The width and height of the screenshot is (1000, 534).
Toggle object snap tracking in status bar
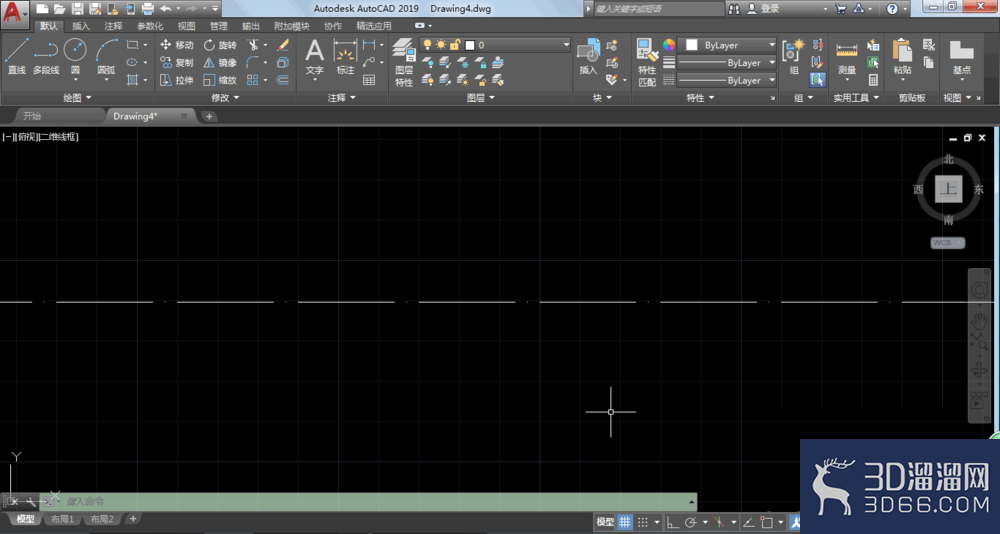749,522
